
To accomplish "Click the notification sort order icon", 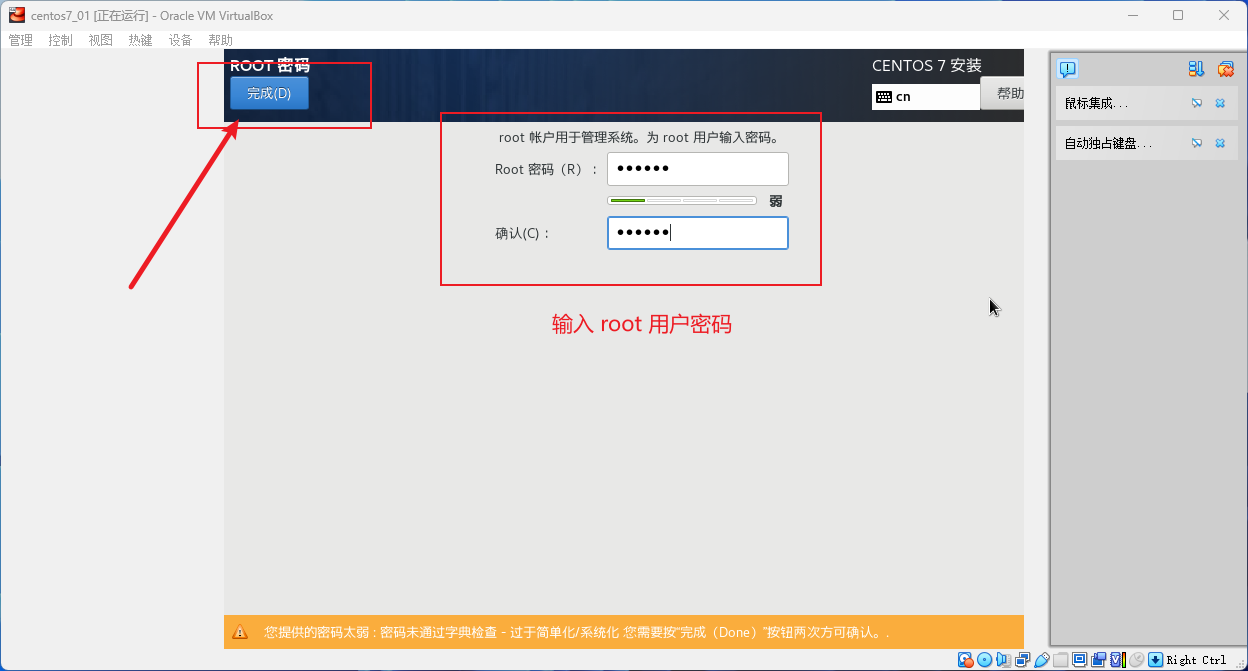I will click(x=1196, y=69).
